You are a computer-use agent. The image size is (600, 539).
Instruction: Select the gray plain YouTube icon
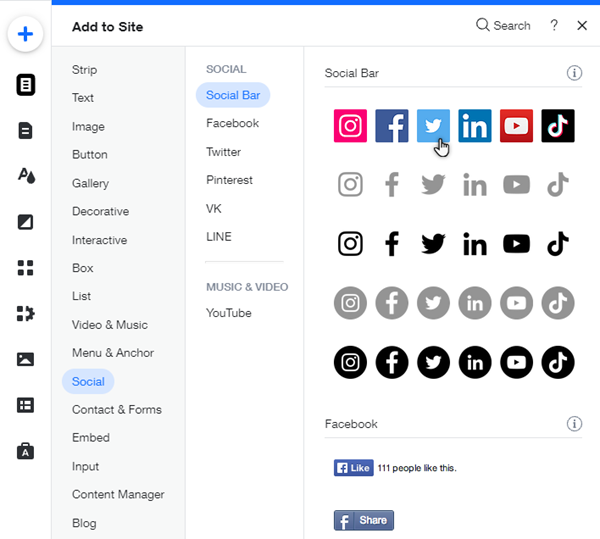(x=516, y=185)
